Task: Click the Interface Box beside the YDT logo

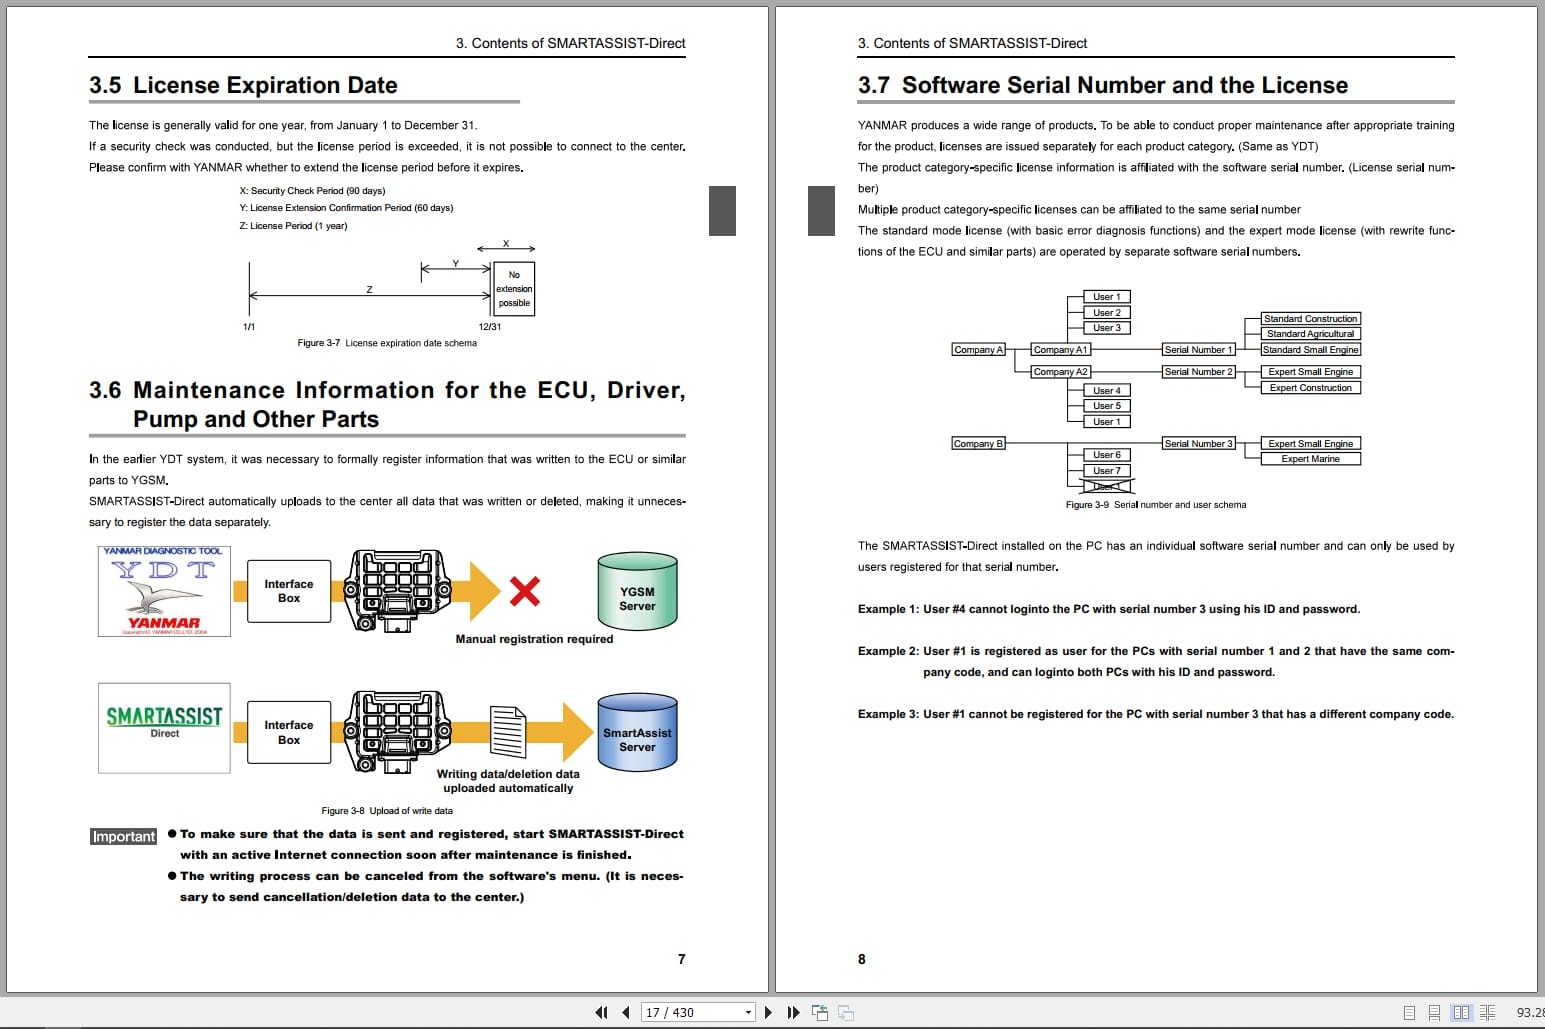Action: pos(289,591)
